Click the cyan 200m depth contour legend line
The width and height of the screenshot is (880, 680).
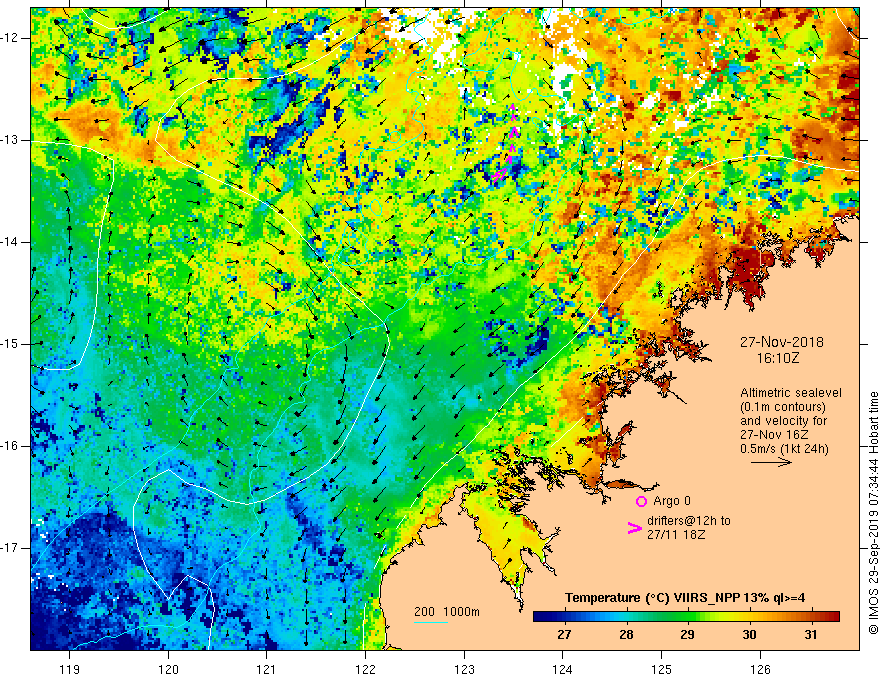coord(430,622)
